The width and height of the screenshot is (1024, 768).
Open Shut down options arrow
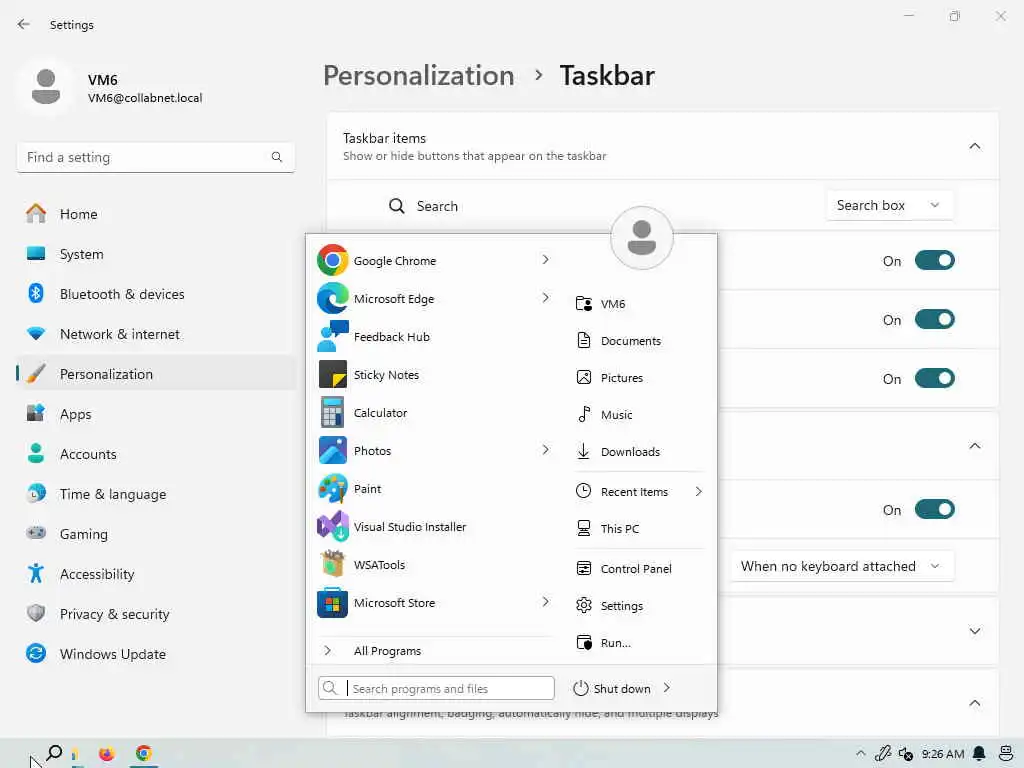point(667,688)
